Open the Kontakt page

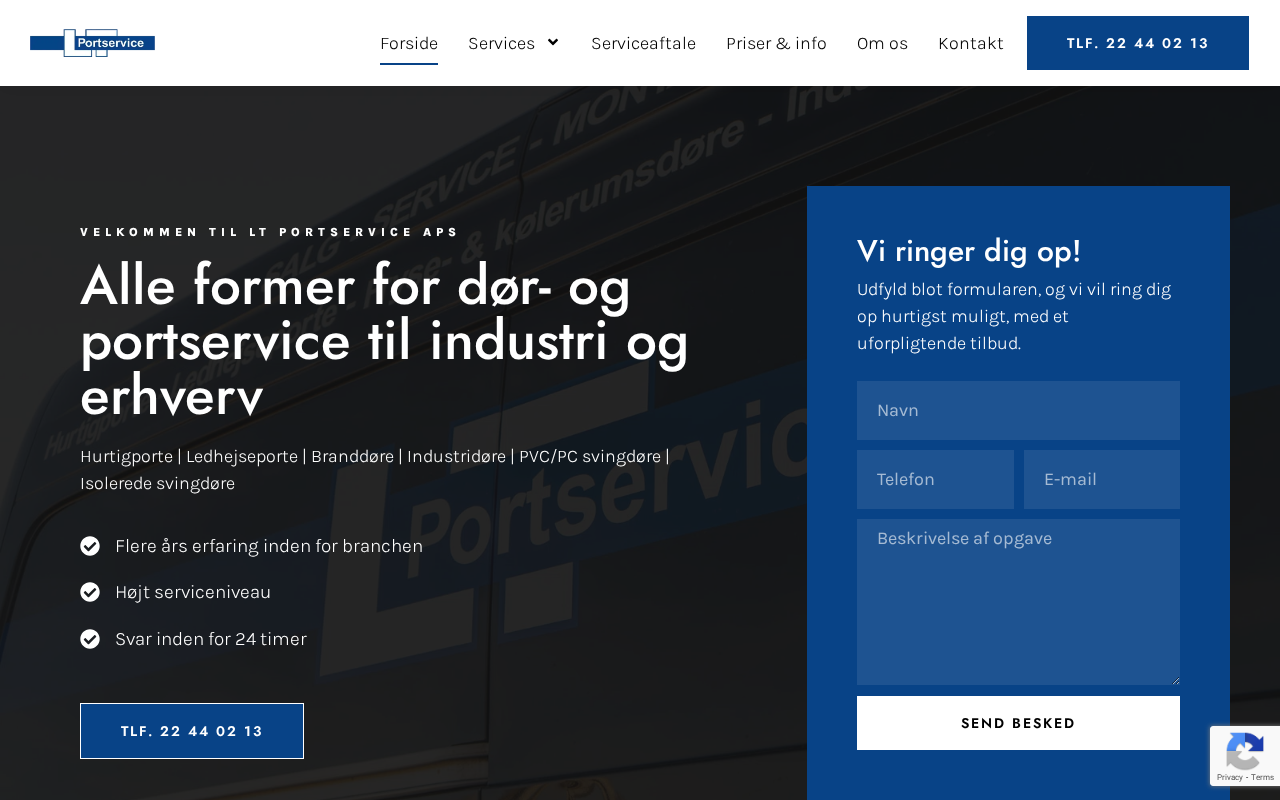(970, 43)
